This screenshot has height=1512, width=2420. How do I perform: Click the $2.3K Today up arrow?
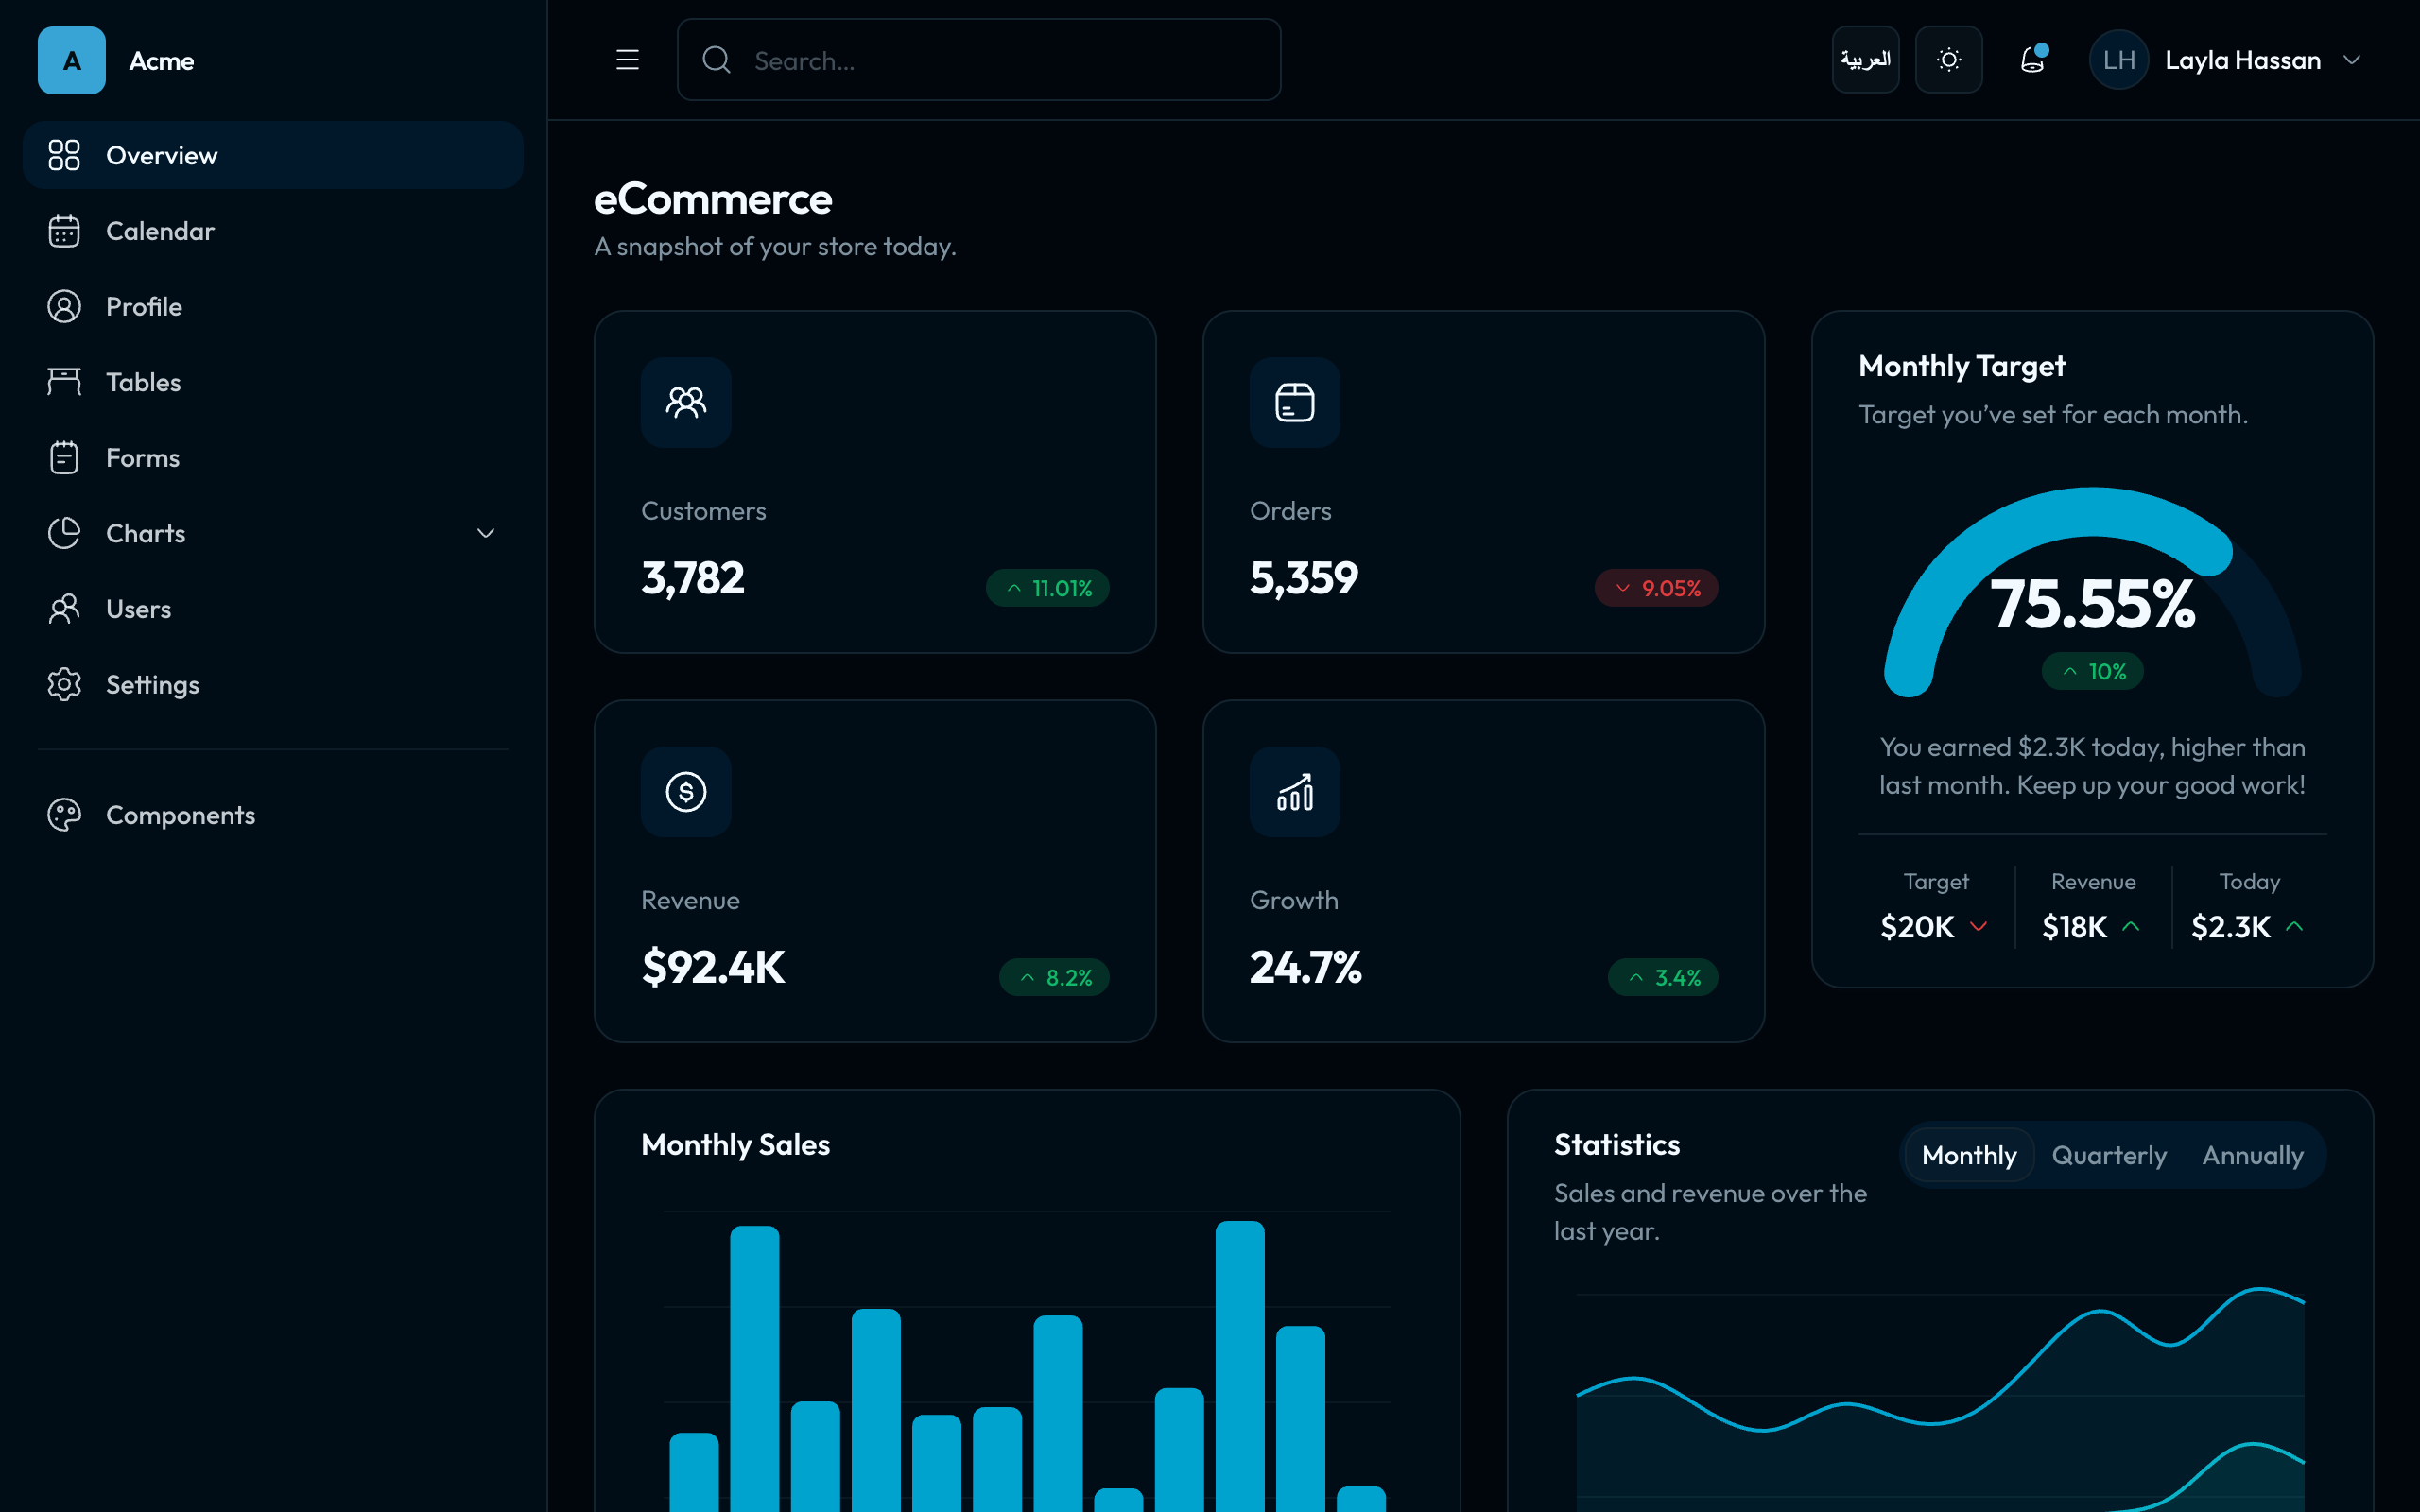[2295, 926]
